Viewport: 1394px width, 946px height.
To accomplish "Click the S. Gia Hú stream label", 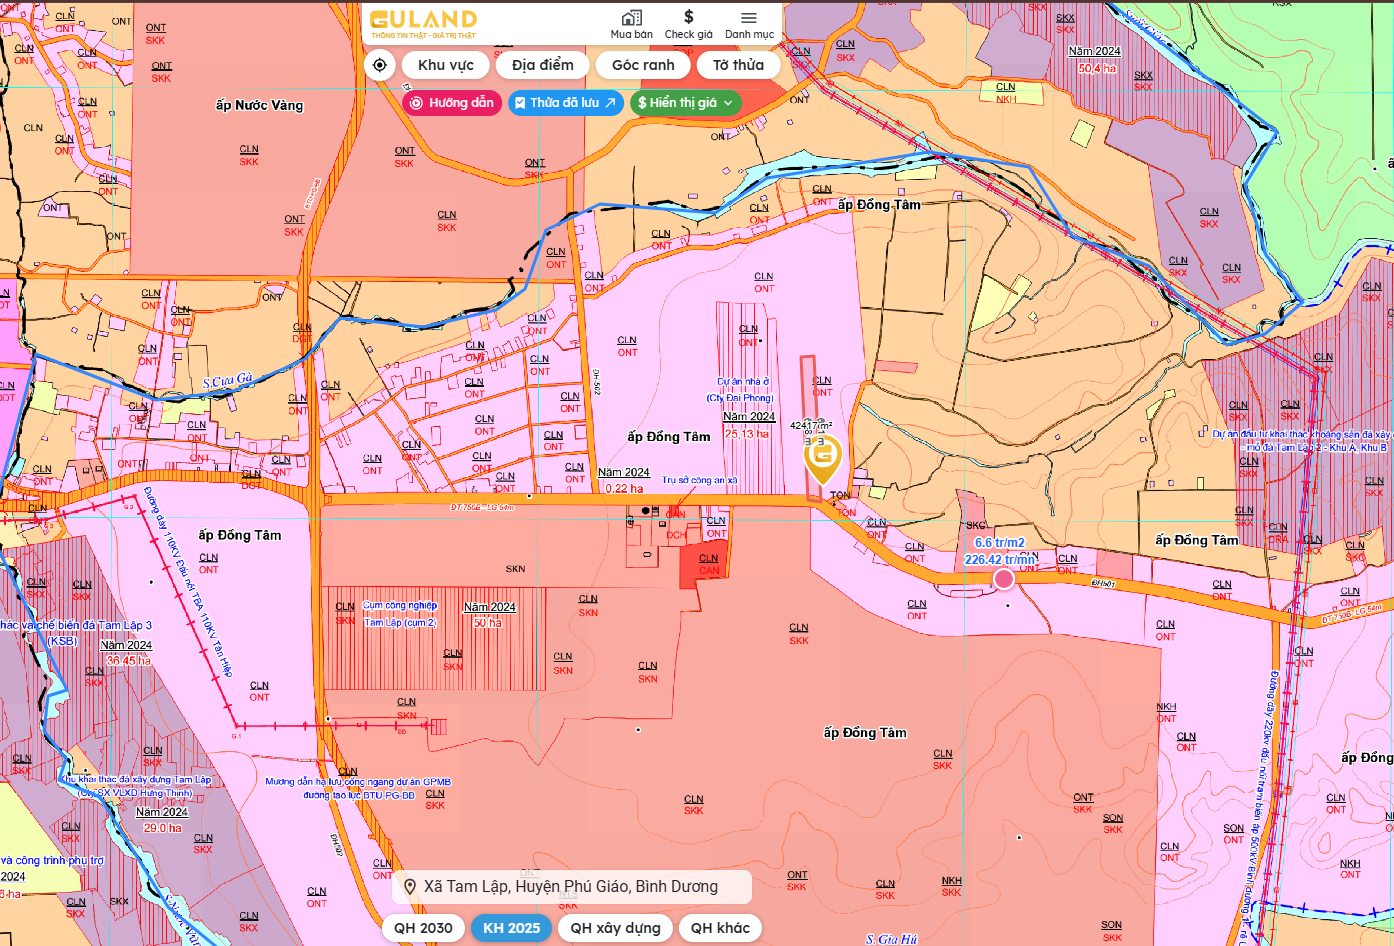I will click(891, 939).
